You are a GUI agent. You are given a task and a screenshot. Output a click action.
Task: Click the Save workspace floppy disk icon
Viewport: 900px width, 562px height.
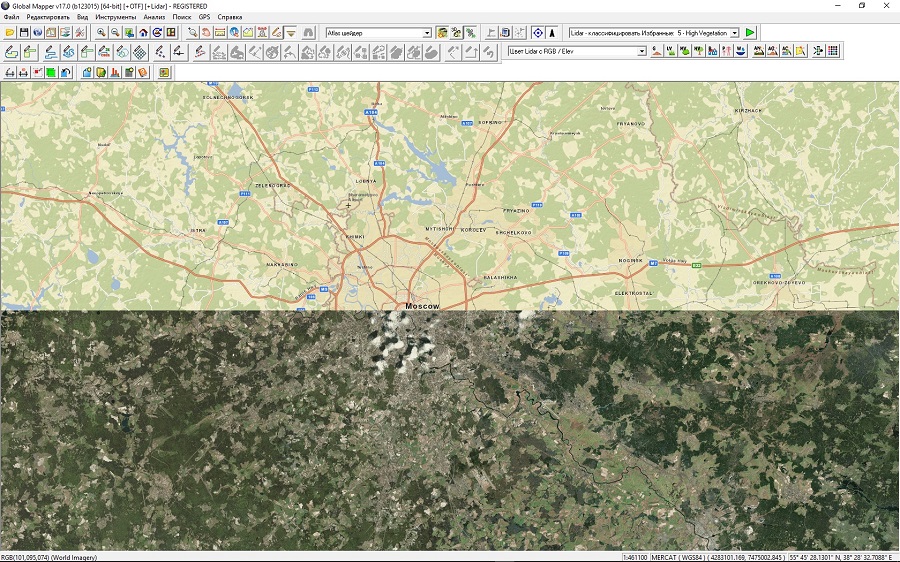(23, 33)
